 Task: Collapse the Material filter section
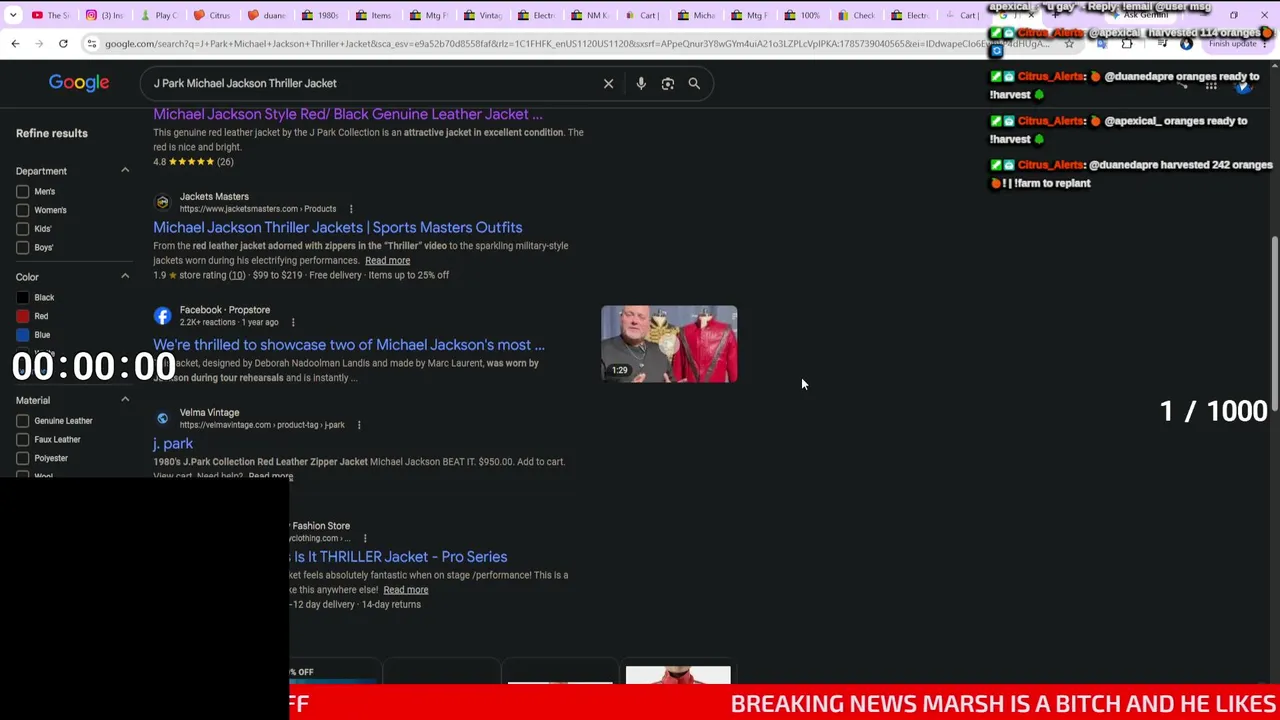(125, 400)
